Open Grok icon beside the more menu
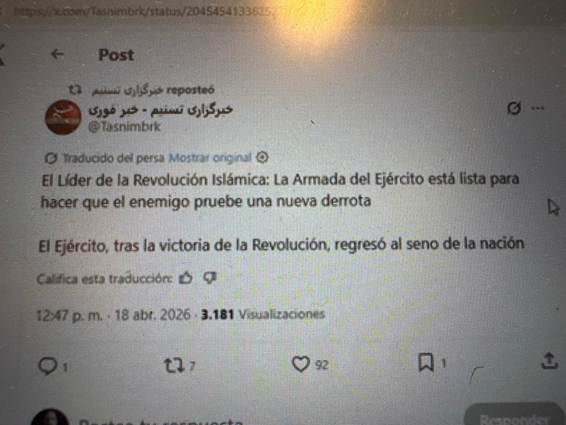This screenshot has height=425, width=566. click(x=514, y=108)
